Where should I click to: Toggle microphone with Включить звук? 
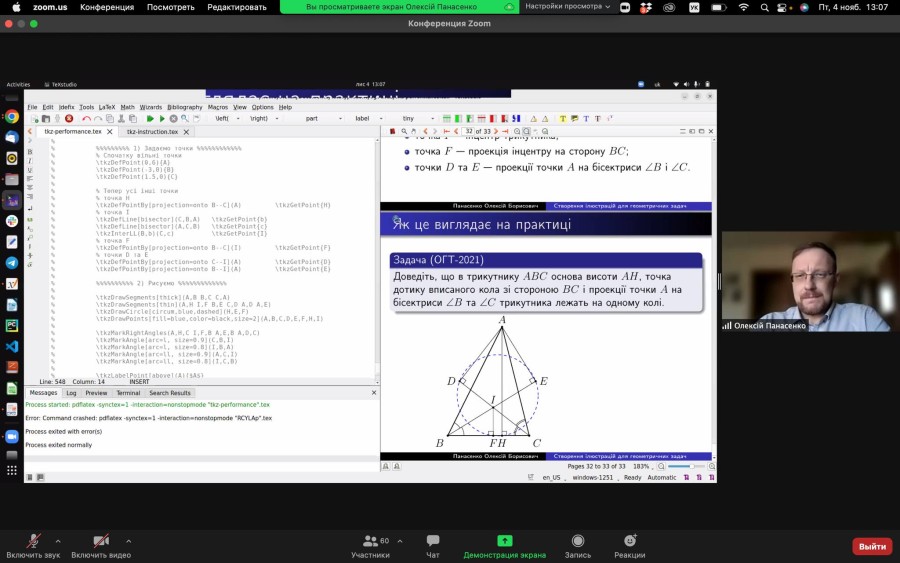[33, 546]
